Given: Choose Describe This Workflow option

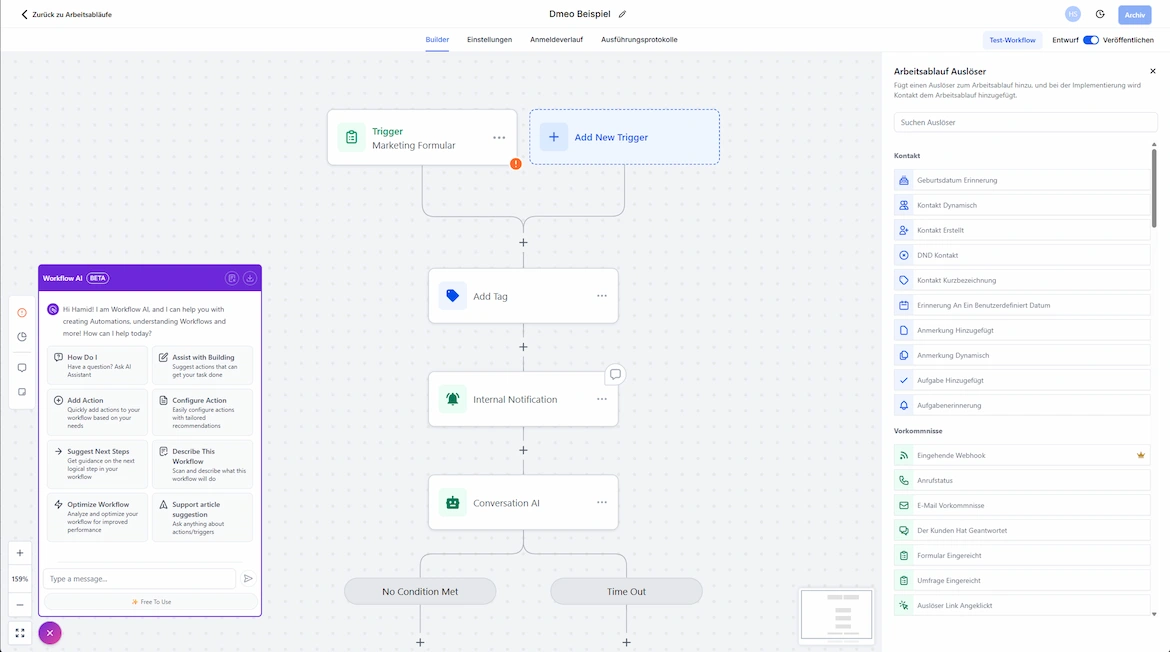Looking at the screenshot, I should point(202,465).
